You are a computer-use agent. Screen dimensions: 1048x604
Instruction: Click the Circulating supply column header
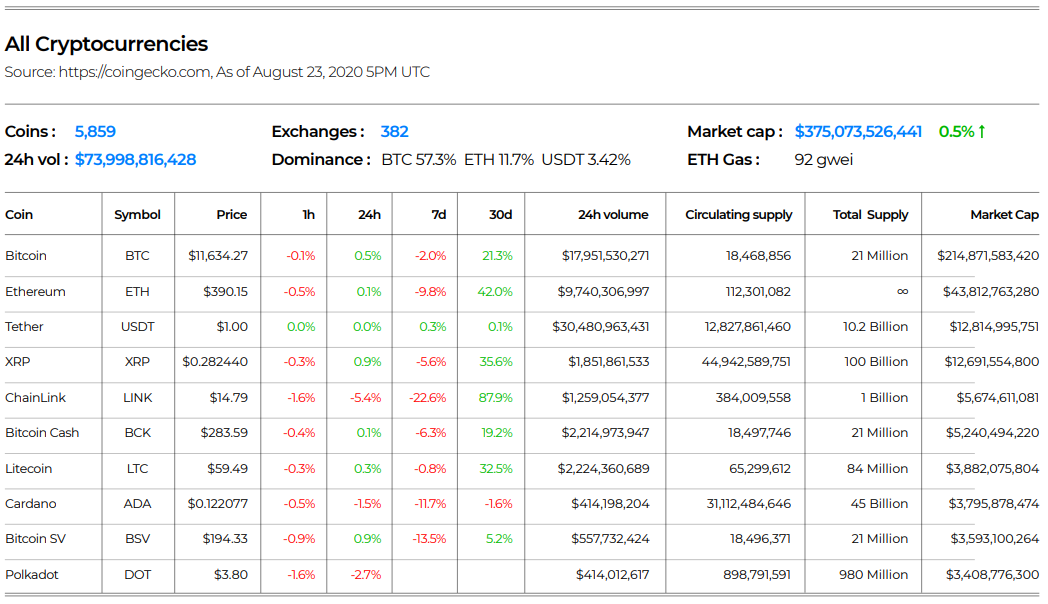pyautogui.click(x=739, y=214)
